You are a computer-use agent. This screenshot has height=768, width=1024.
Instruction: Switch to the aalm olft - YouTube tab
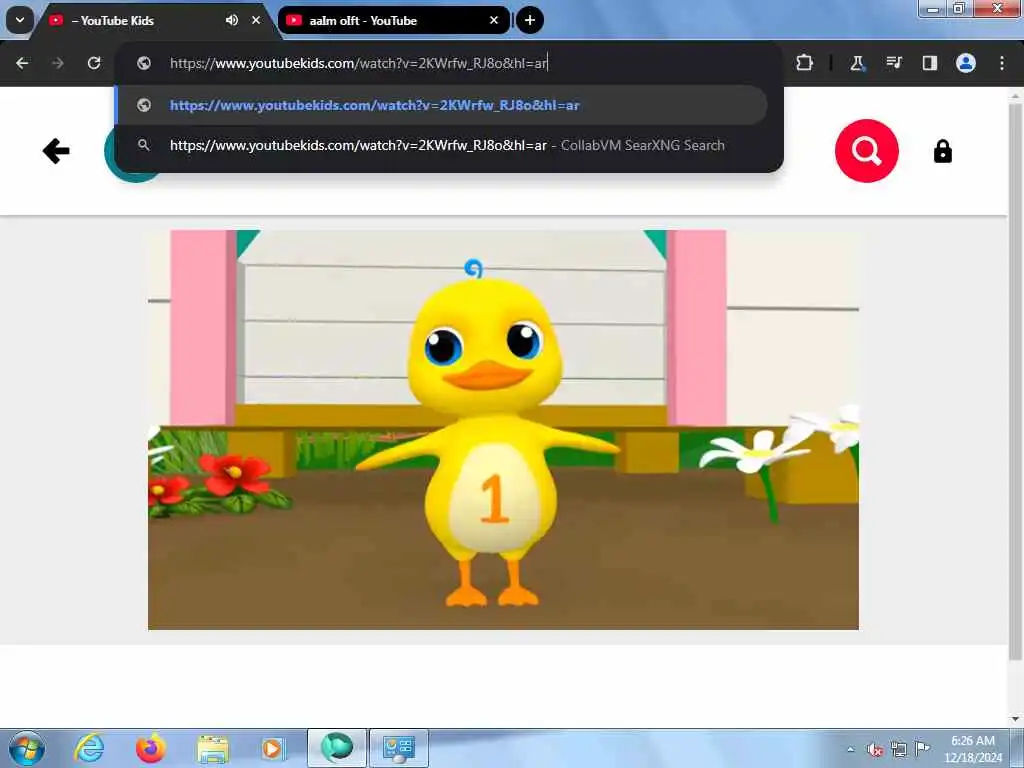click(x=393, y=20)
